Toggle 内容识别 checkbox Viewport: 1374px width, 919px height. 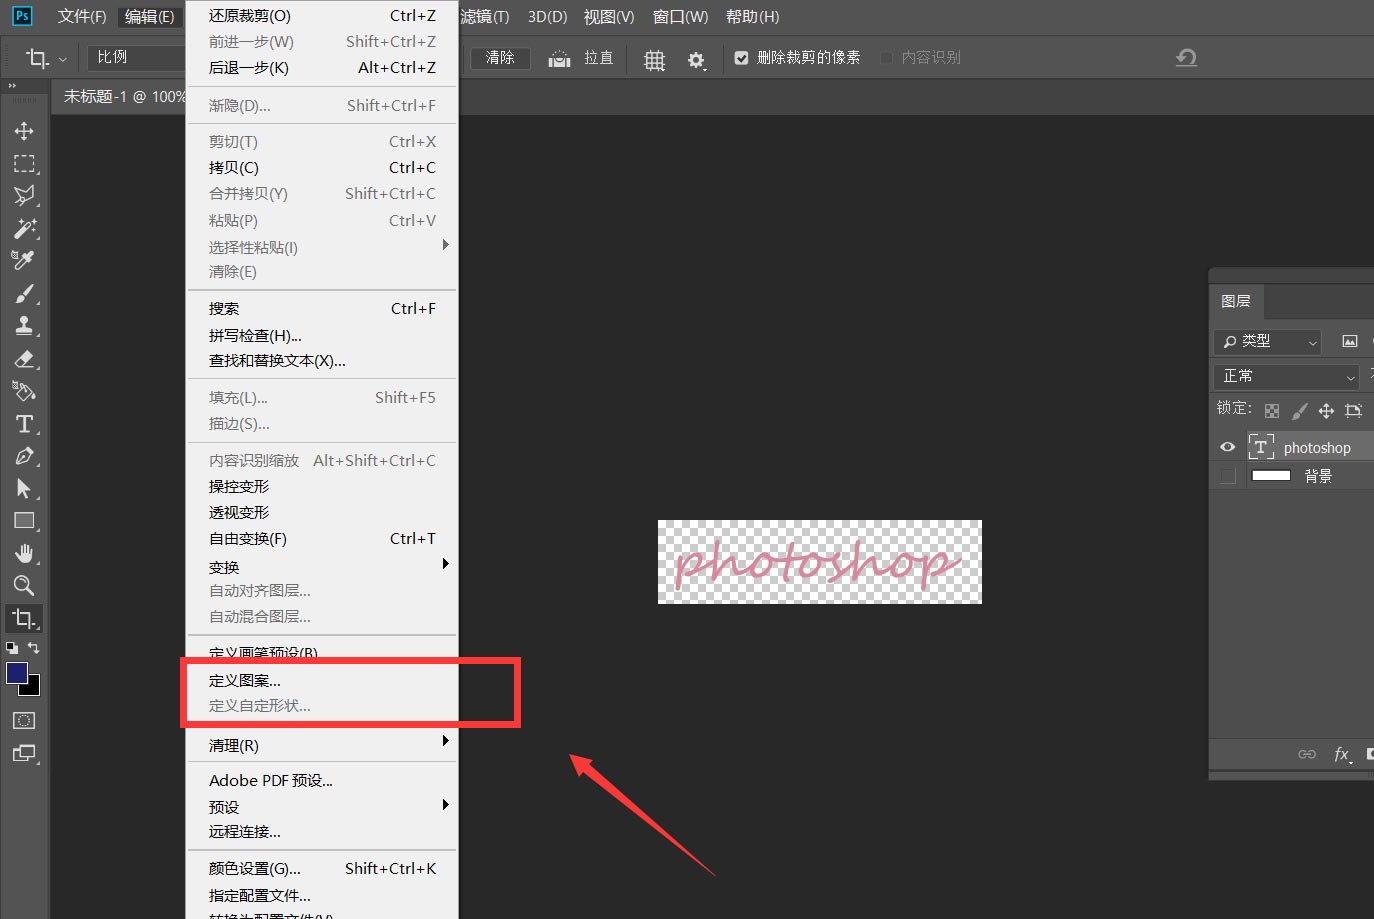coord(886,58)
